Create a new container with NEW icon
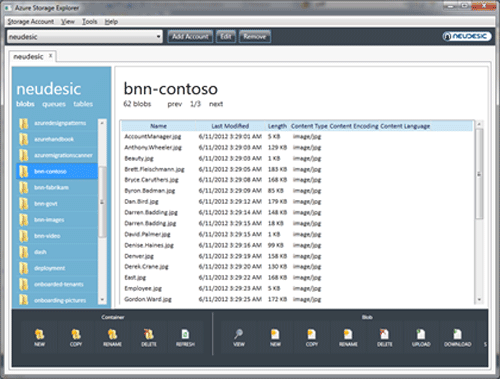This screenshot has width=500, height=380. [39, 337]
